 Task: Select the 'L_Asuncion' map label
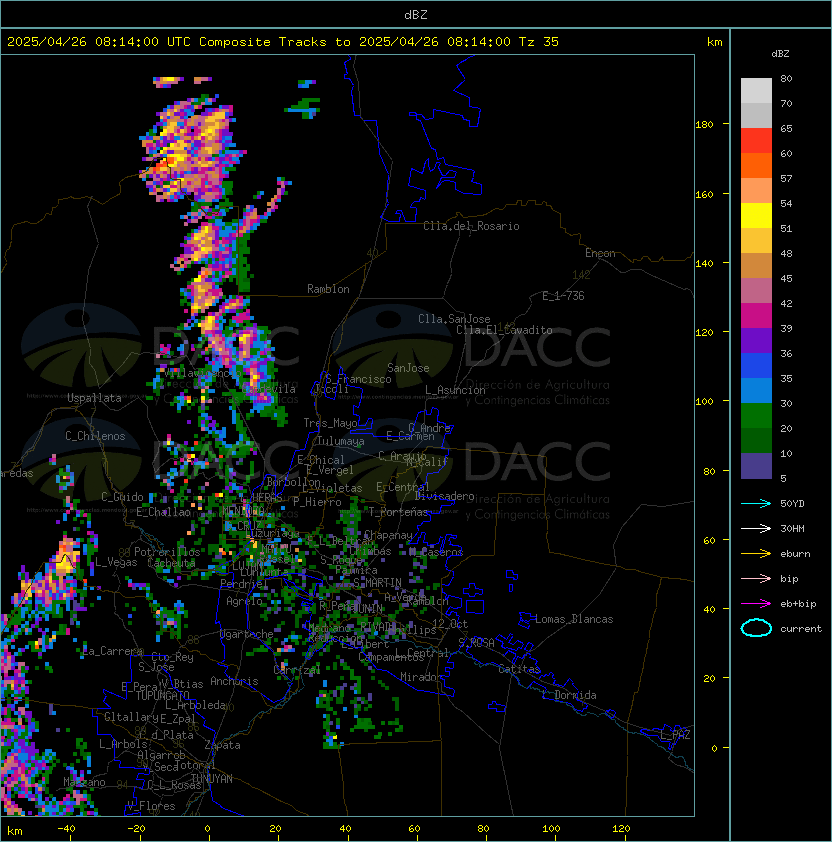tap(455, 390)
